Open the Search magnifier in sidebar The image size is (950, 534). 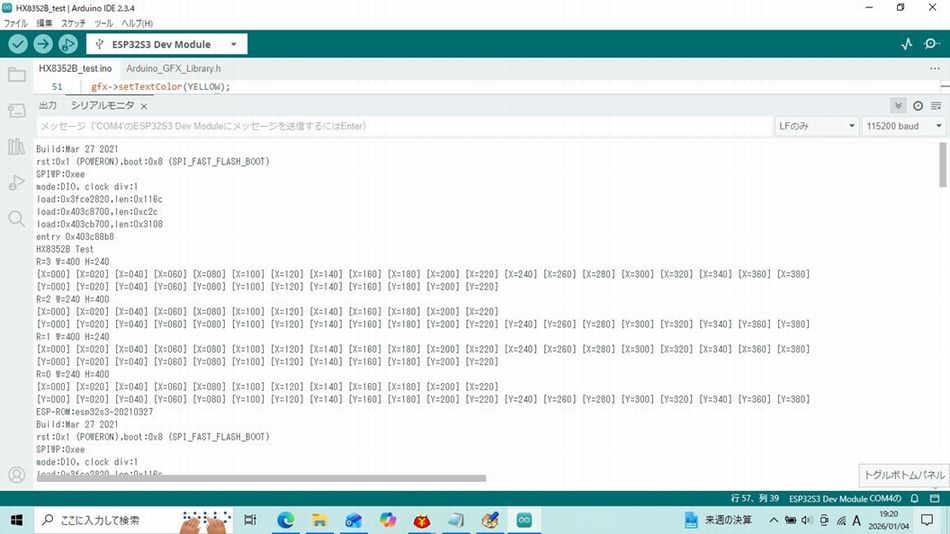[x=16, y=218]
